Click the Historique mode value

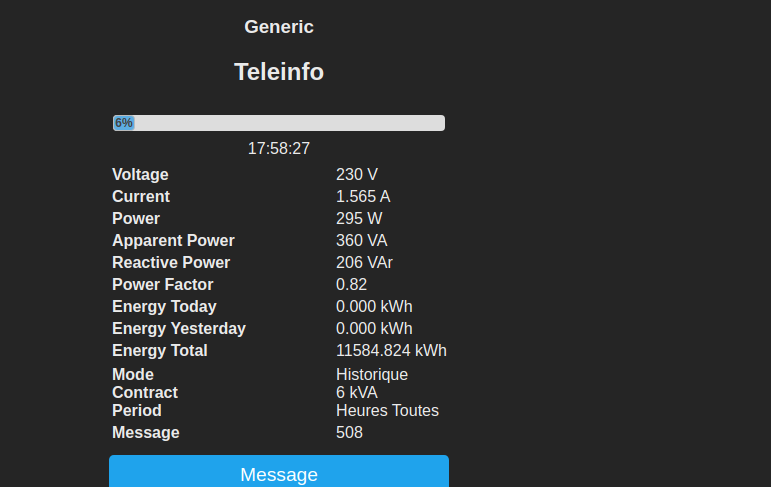tap(372, 375)
